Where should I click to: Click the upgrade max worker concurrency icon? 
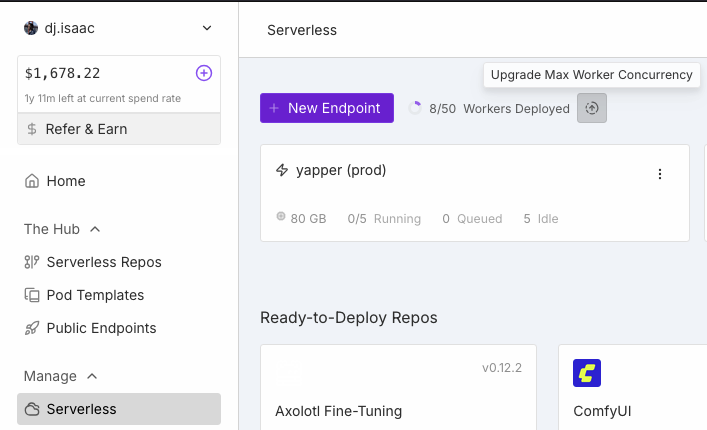click(592, 109)
